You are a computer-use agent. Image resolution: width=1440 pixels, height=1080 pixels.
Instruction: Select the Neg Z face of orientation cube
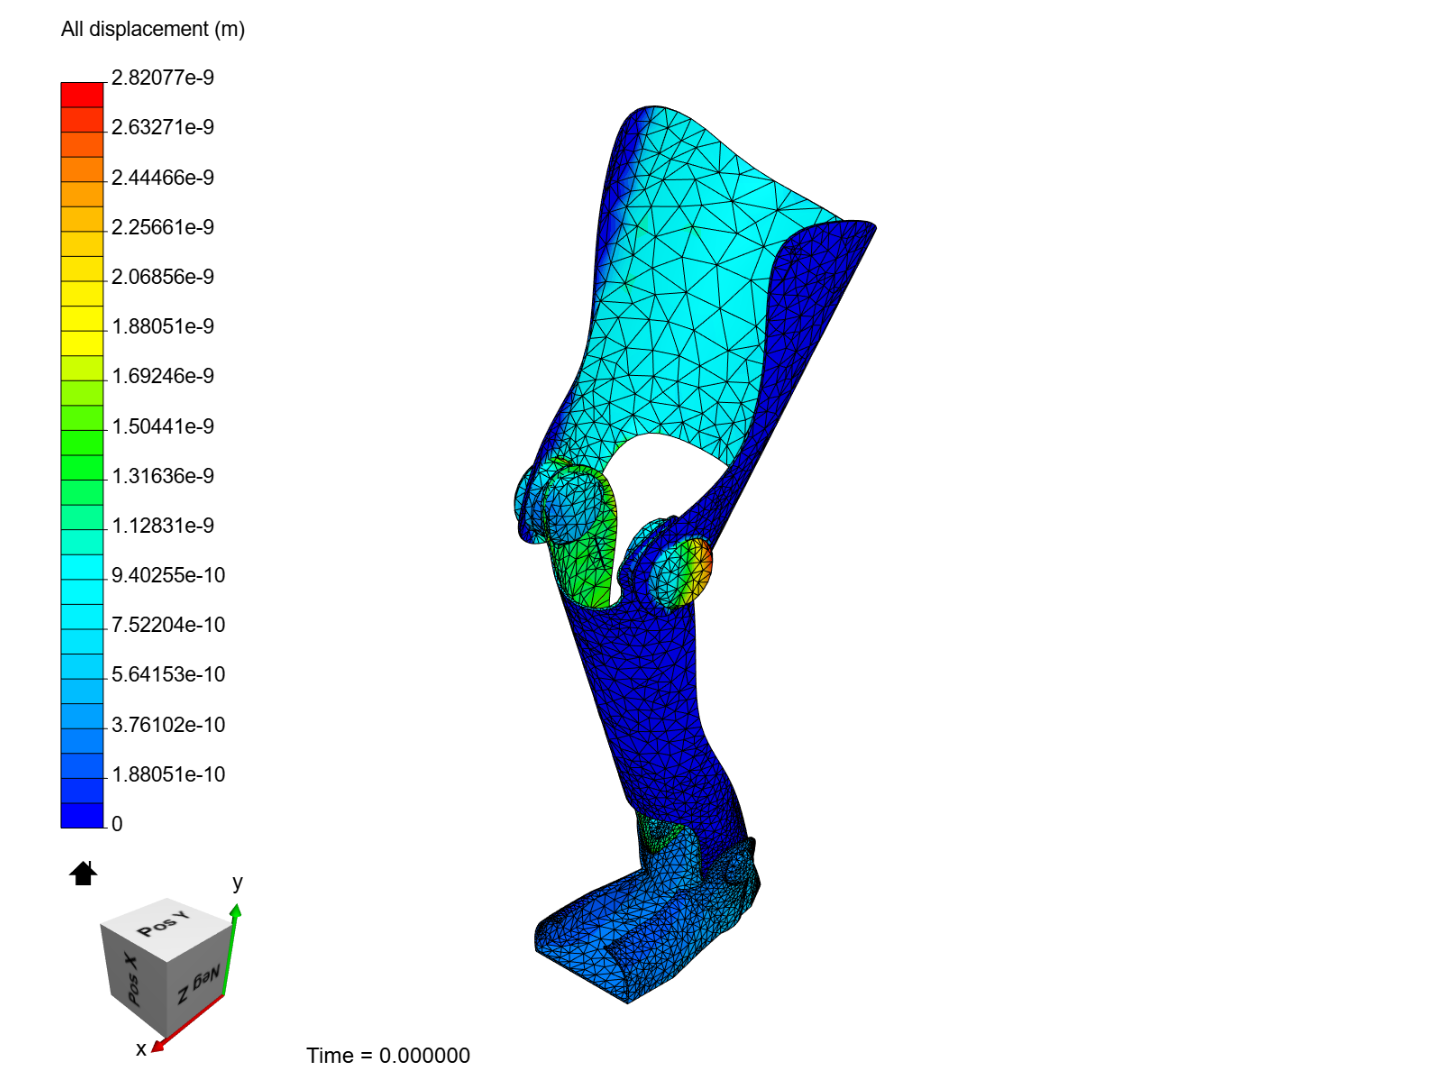(x=198, y=985)
